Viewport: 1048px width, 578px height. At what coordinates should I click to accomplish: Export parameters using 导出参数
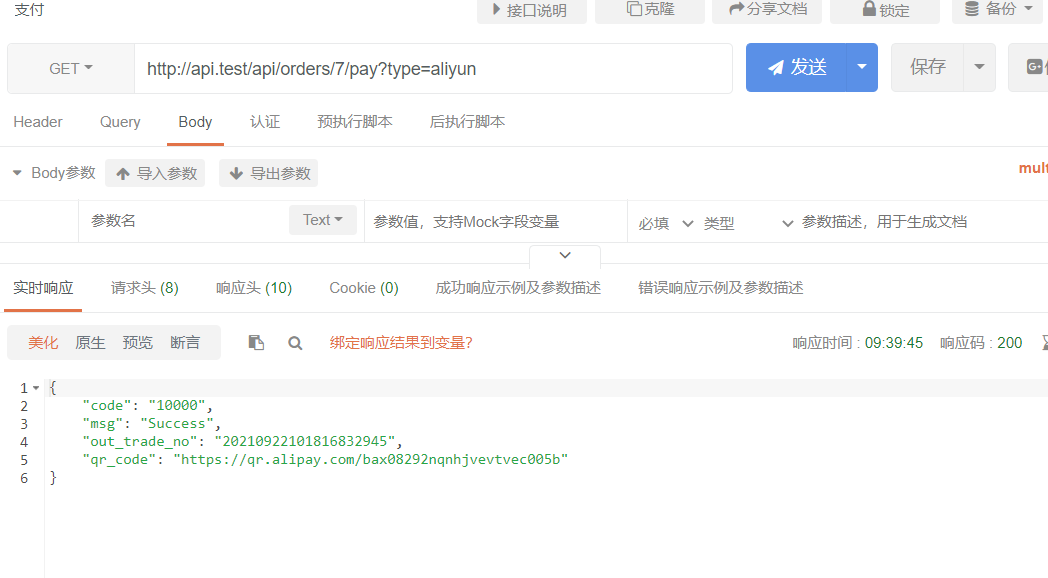pos(268,173)
